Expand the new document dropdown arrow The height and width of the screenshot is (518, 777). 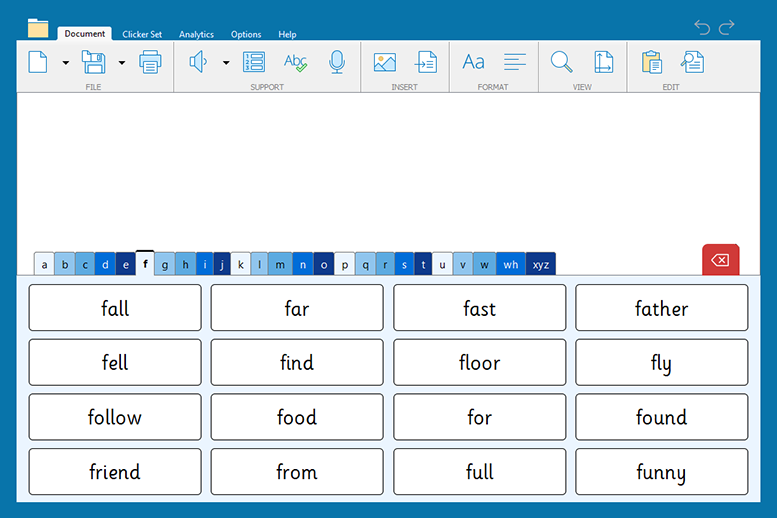(66, 63)
